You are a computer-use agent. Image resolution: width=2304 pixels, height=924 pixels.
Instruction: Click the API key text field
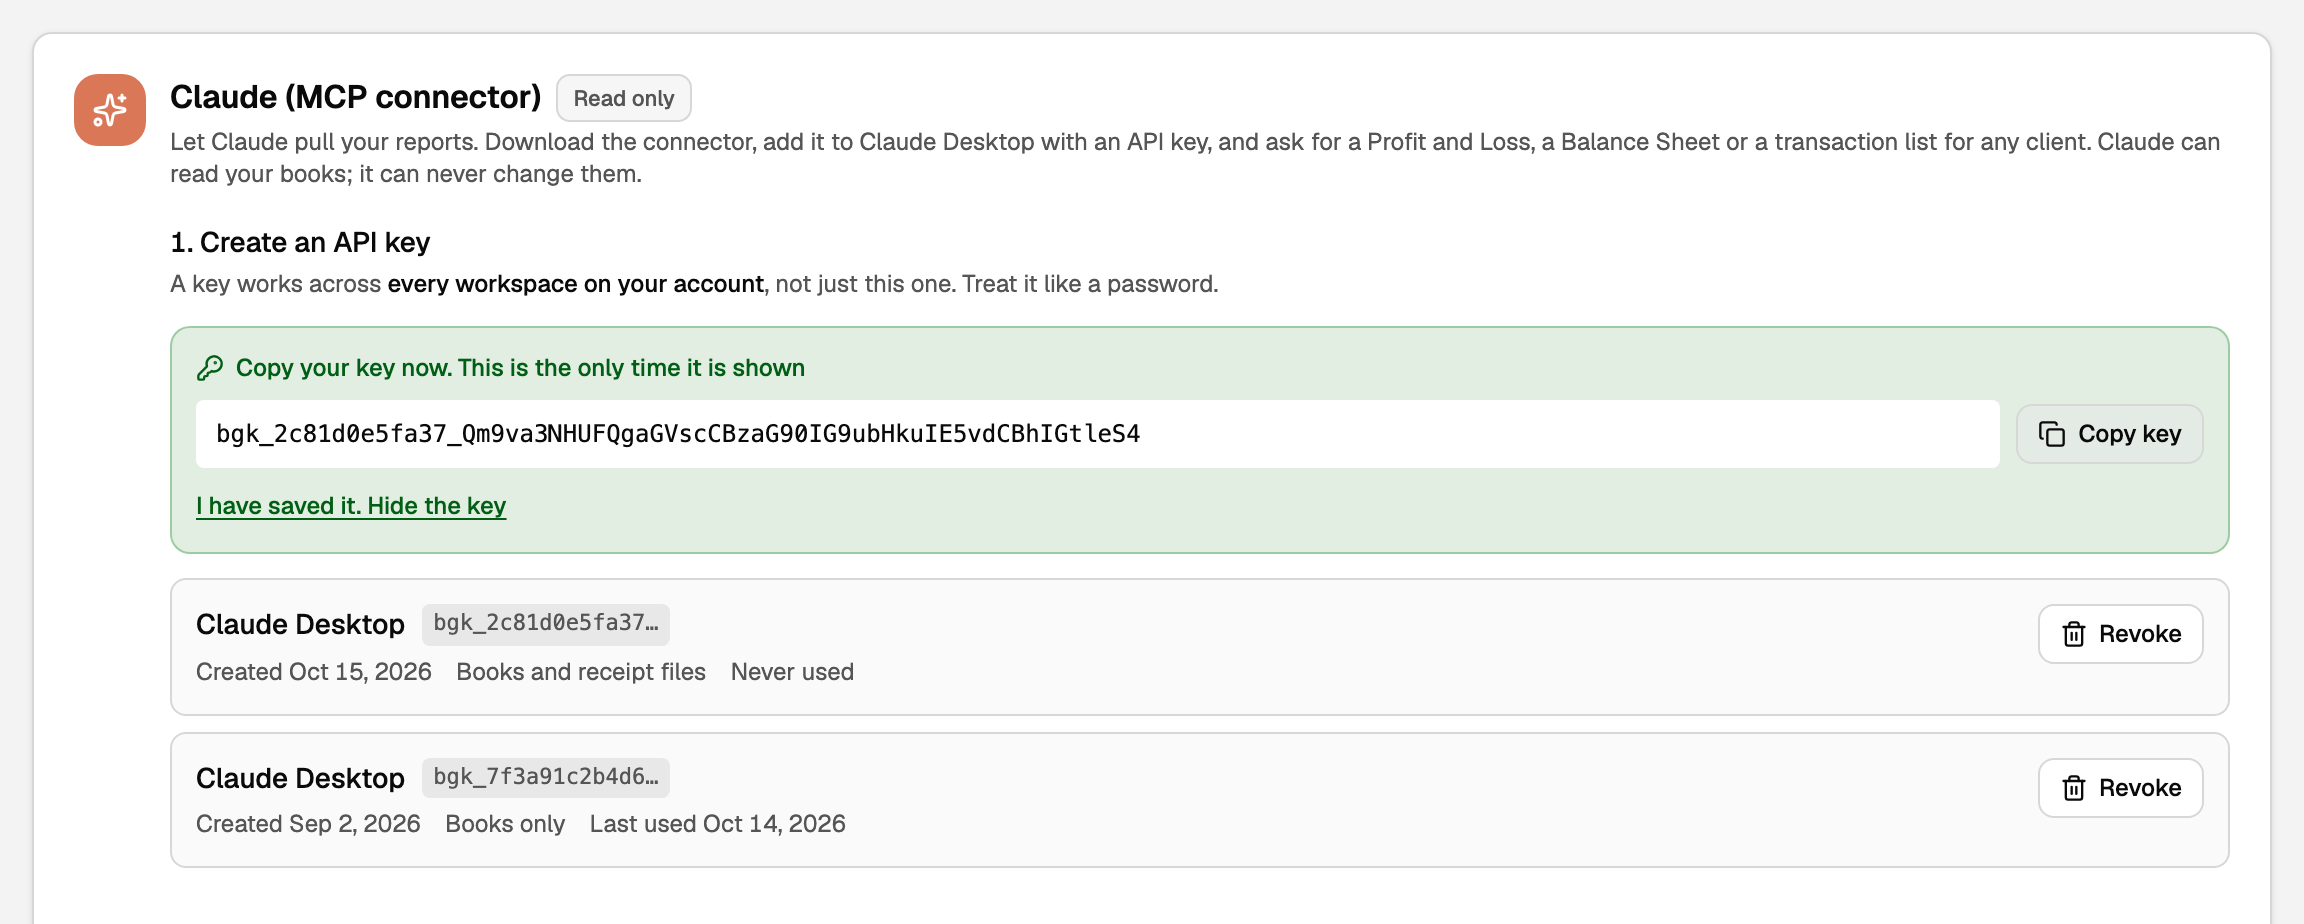1098,434
